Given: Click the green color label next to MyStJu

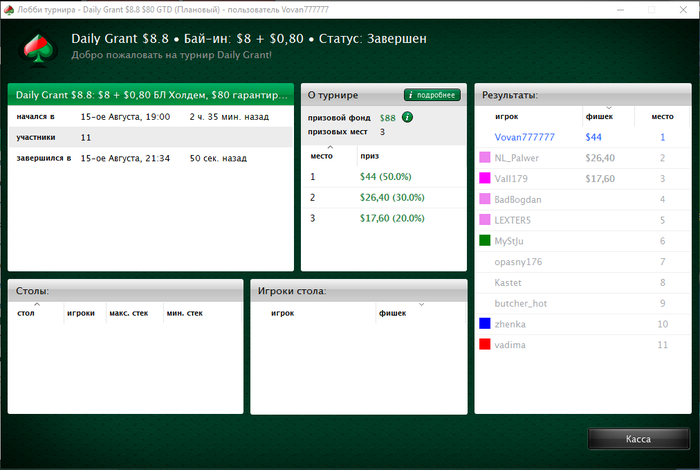Looking at the screenshot, I should click(x=484, y=240).
